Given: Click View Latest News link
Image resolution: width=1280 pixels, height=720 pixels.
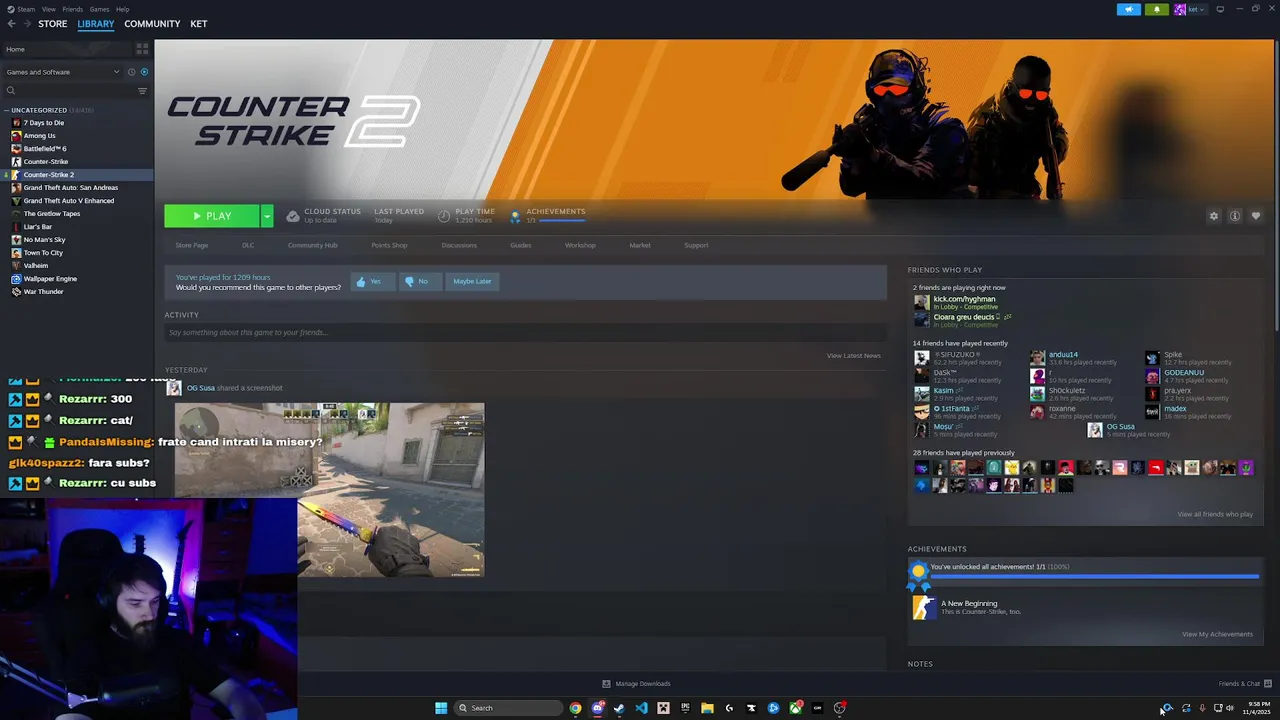Looking at the screenshot, I should (853, 356).
